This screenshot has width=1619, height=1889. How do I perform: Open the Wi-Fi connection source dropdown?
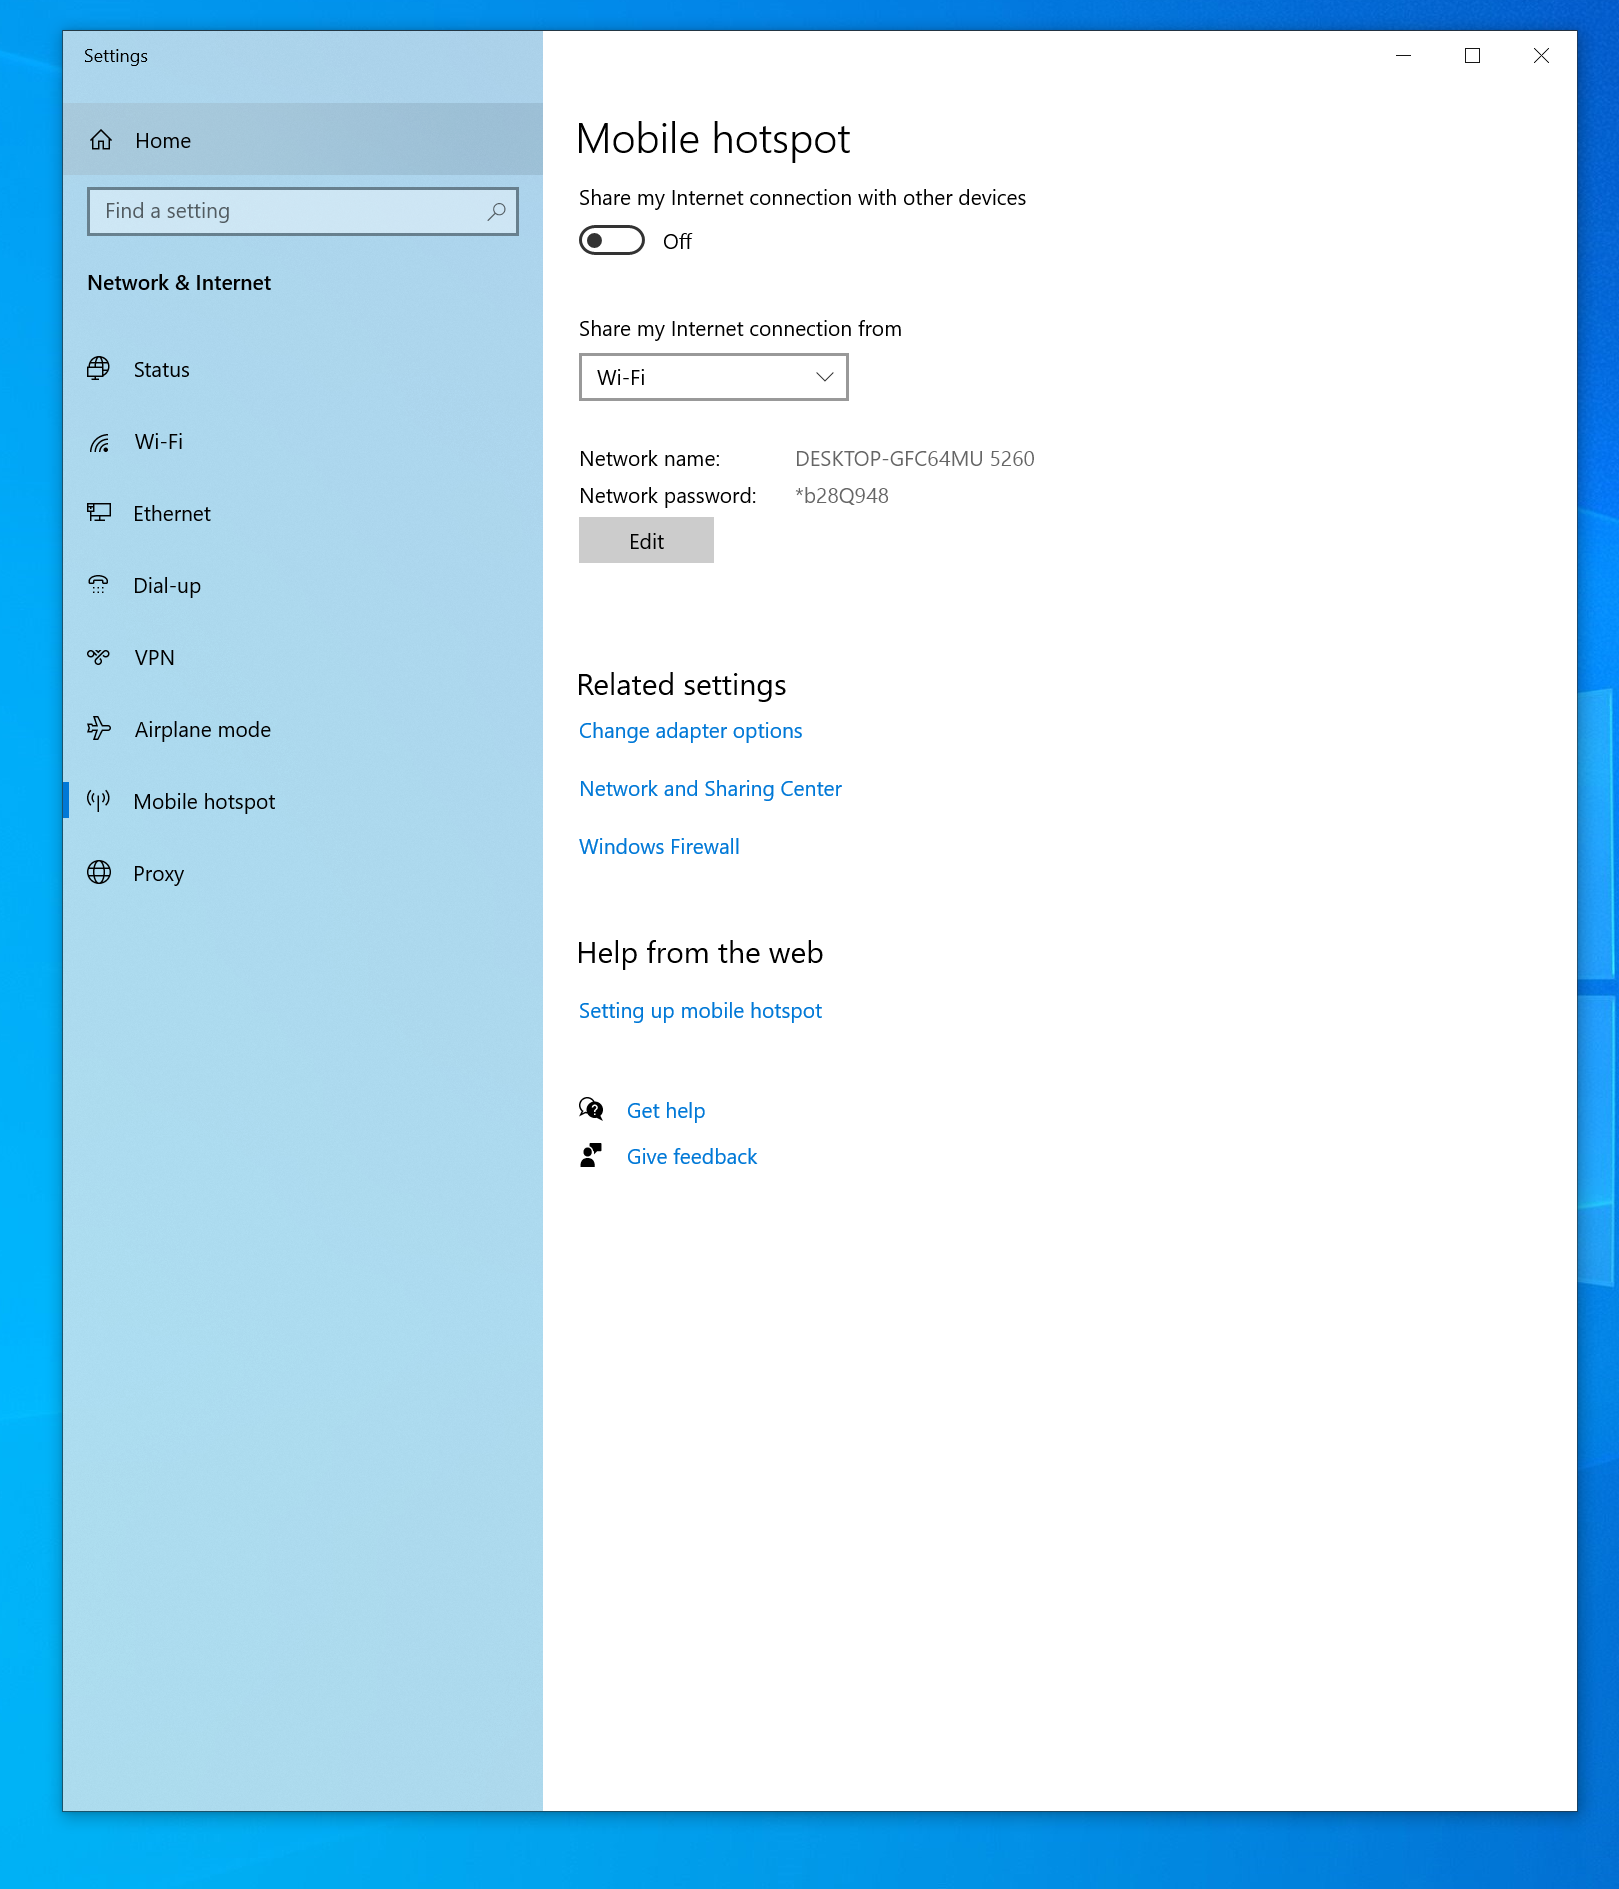click(714, 377)
